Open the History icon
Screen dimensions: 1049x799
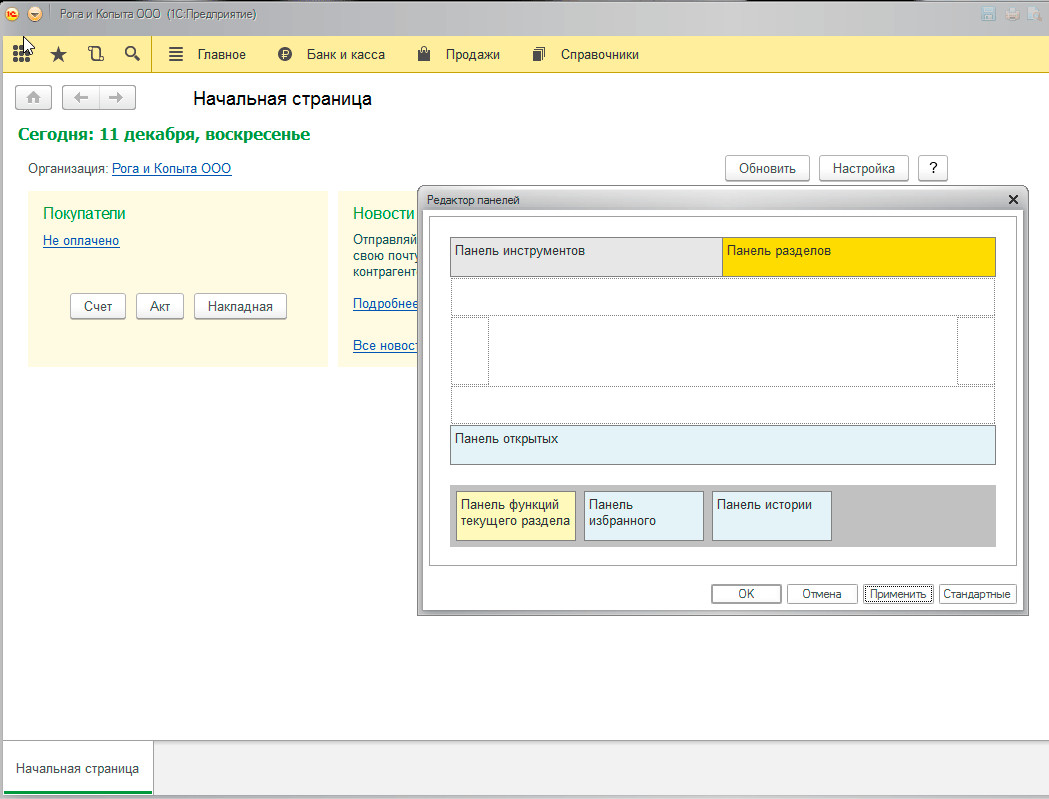tap(95, 54)
